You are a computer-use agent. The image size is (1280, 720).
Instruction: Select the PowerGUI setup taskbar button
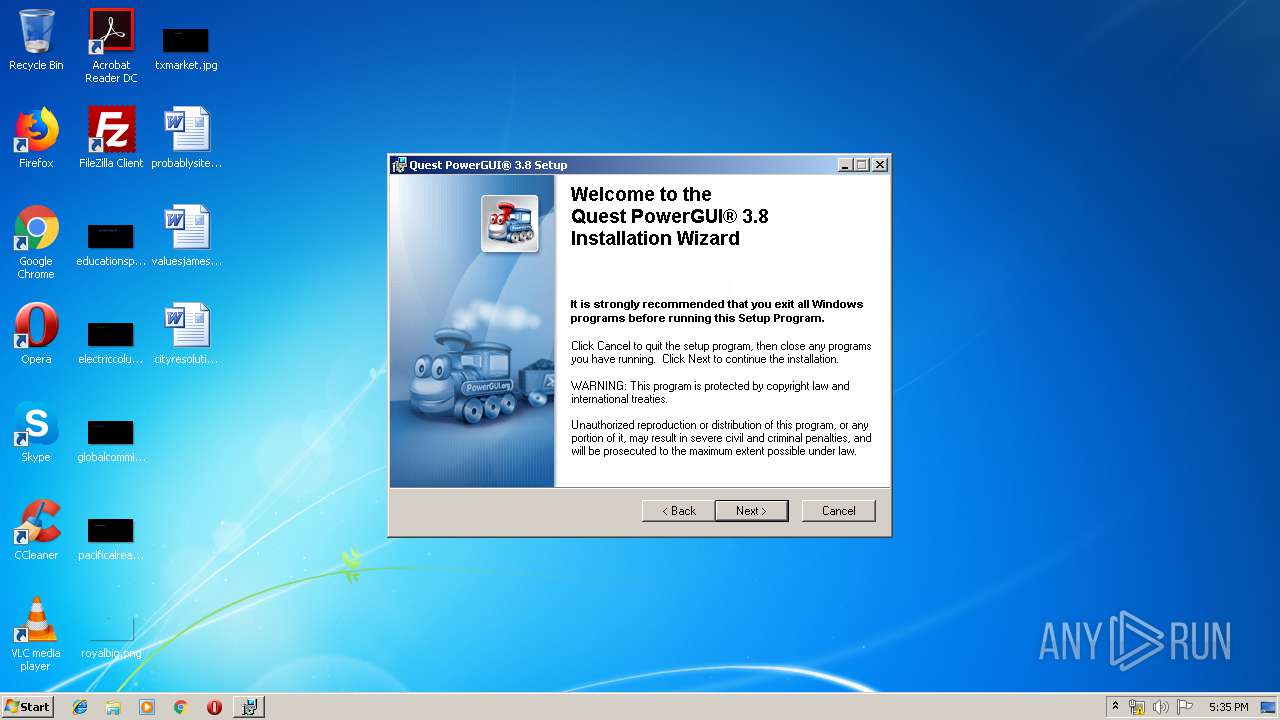click(x=249, y=707)
